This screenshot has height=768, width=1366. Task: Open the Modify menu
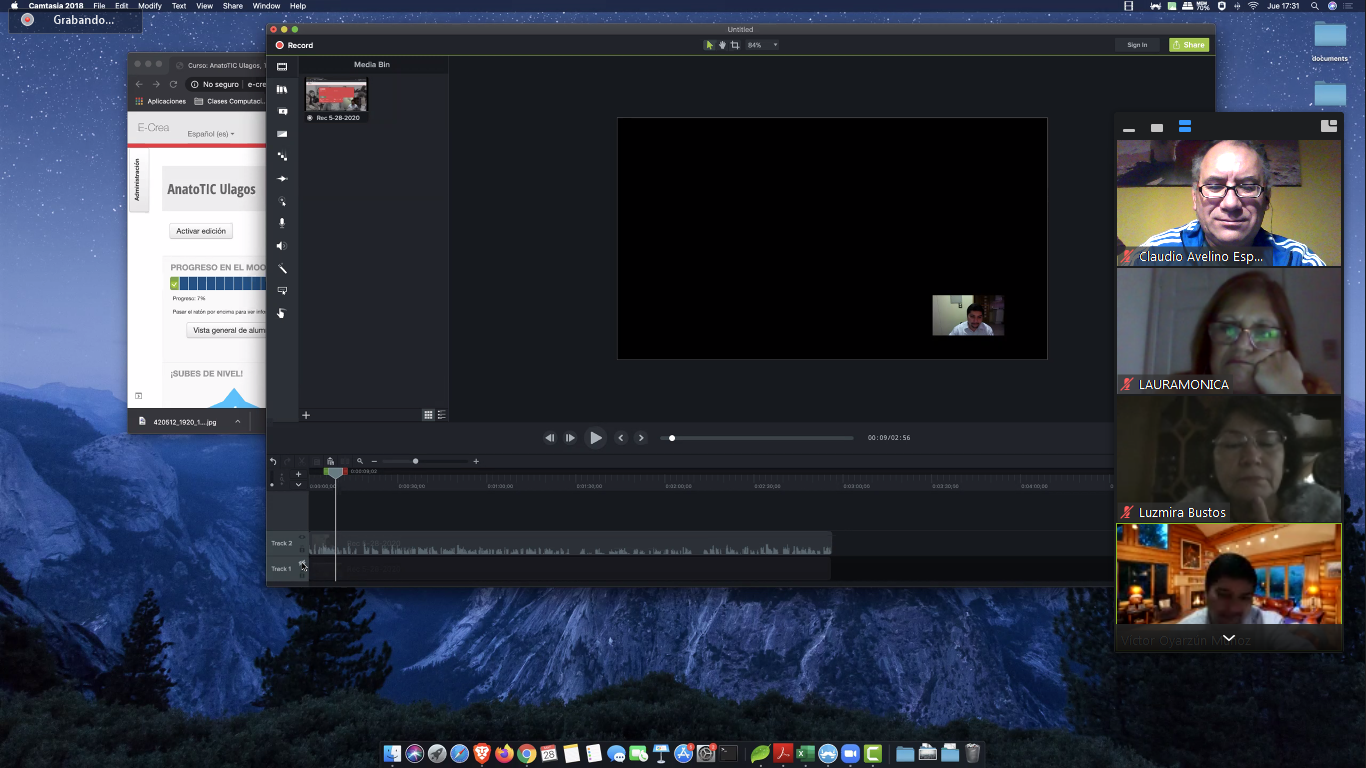pos(150,6)
